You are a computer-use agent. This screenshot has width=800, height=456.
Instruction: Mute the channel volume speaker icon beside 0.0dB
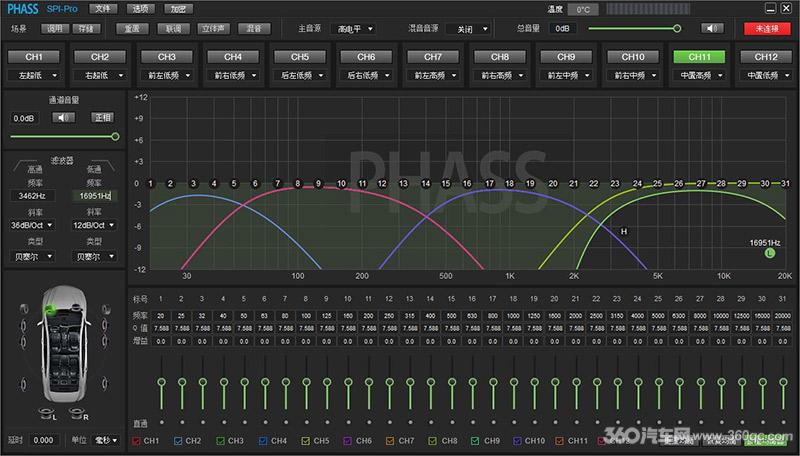pos(64,118)
